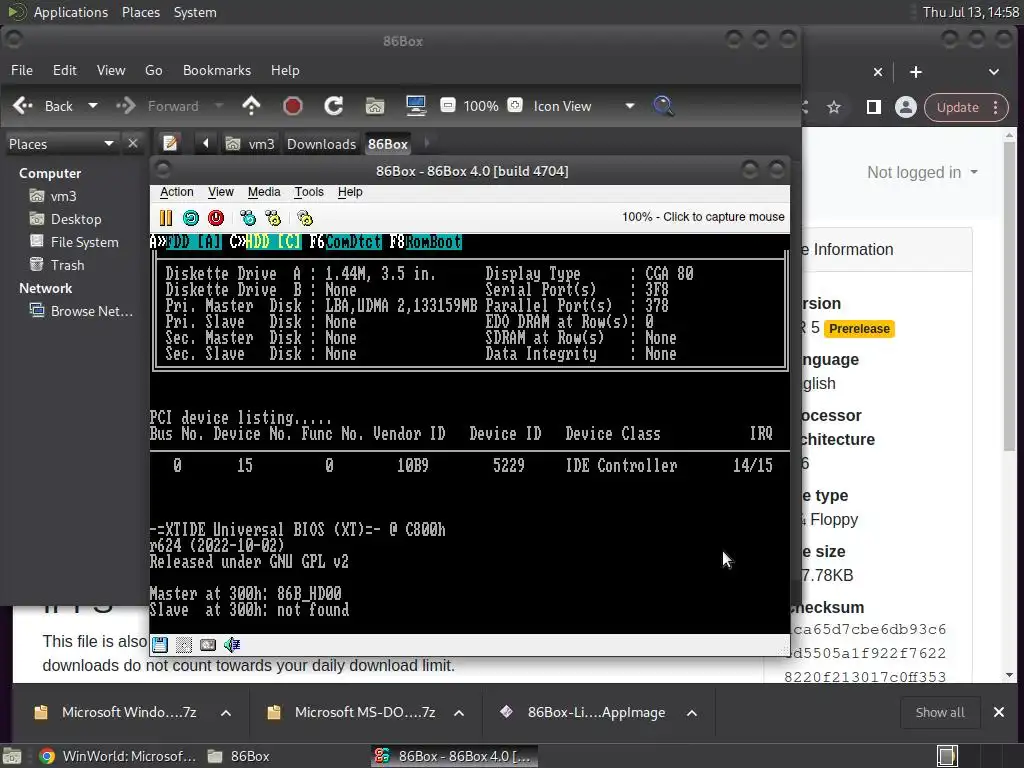1024x768 pixels.
Task: Go up to the parent folder
Action: pos(251,106)
